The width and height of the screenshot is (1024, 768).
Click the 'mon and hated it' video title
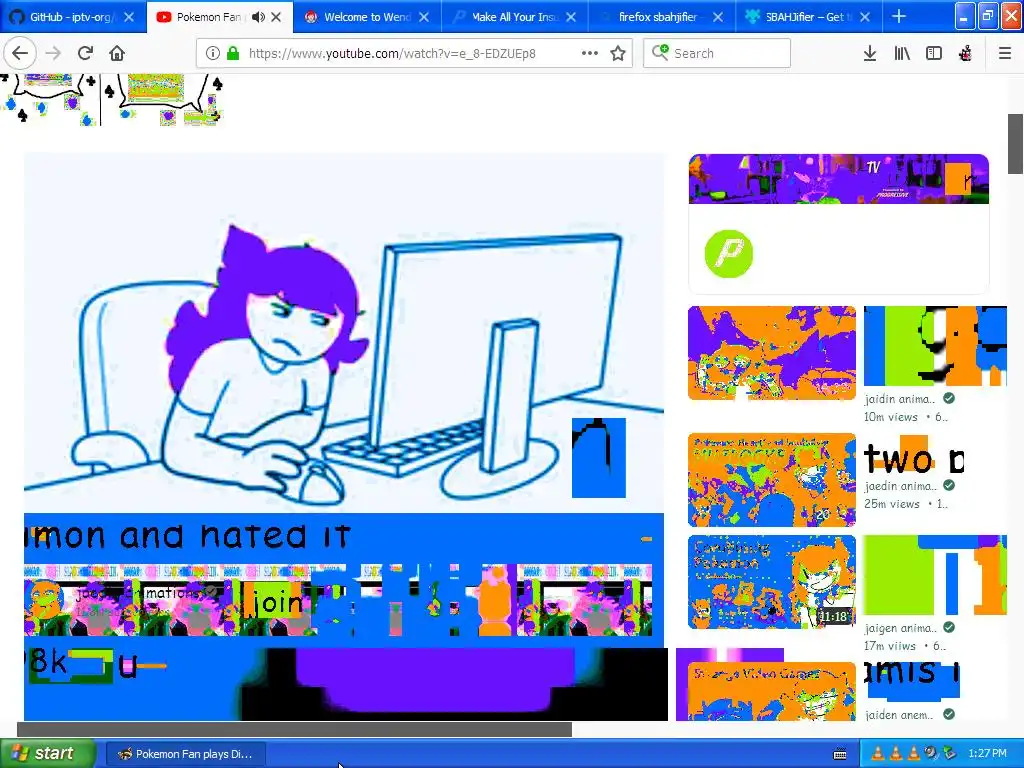[x=188, y=536]
